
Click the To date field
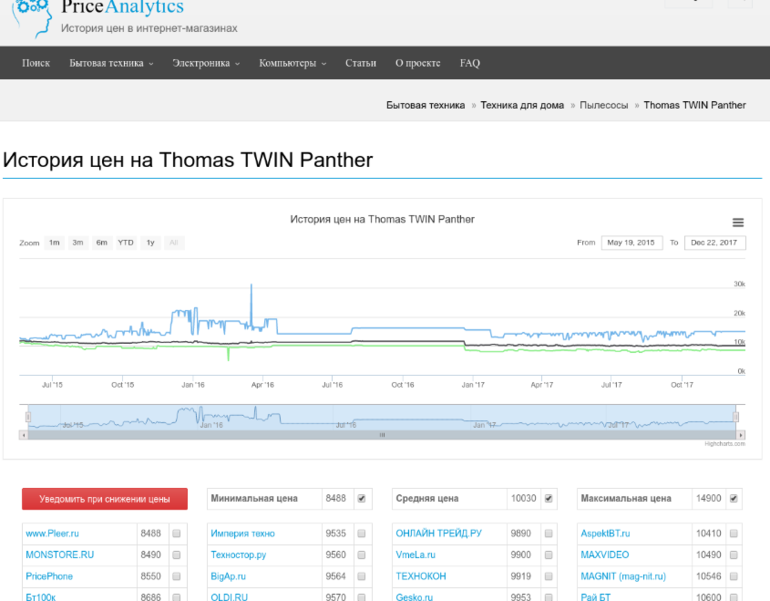pos(715,243)
